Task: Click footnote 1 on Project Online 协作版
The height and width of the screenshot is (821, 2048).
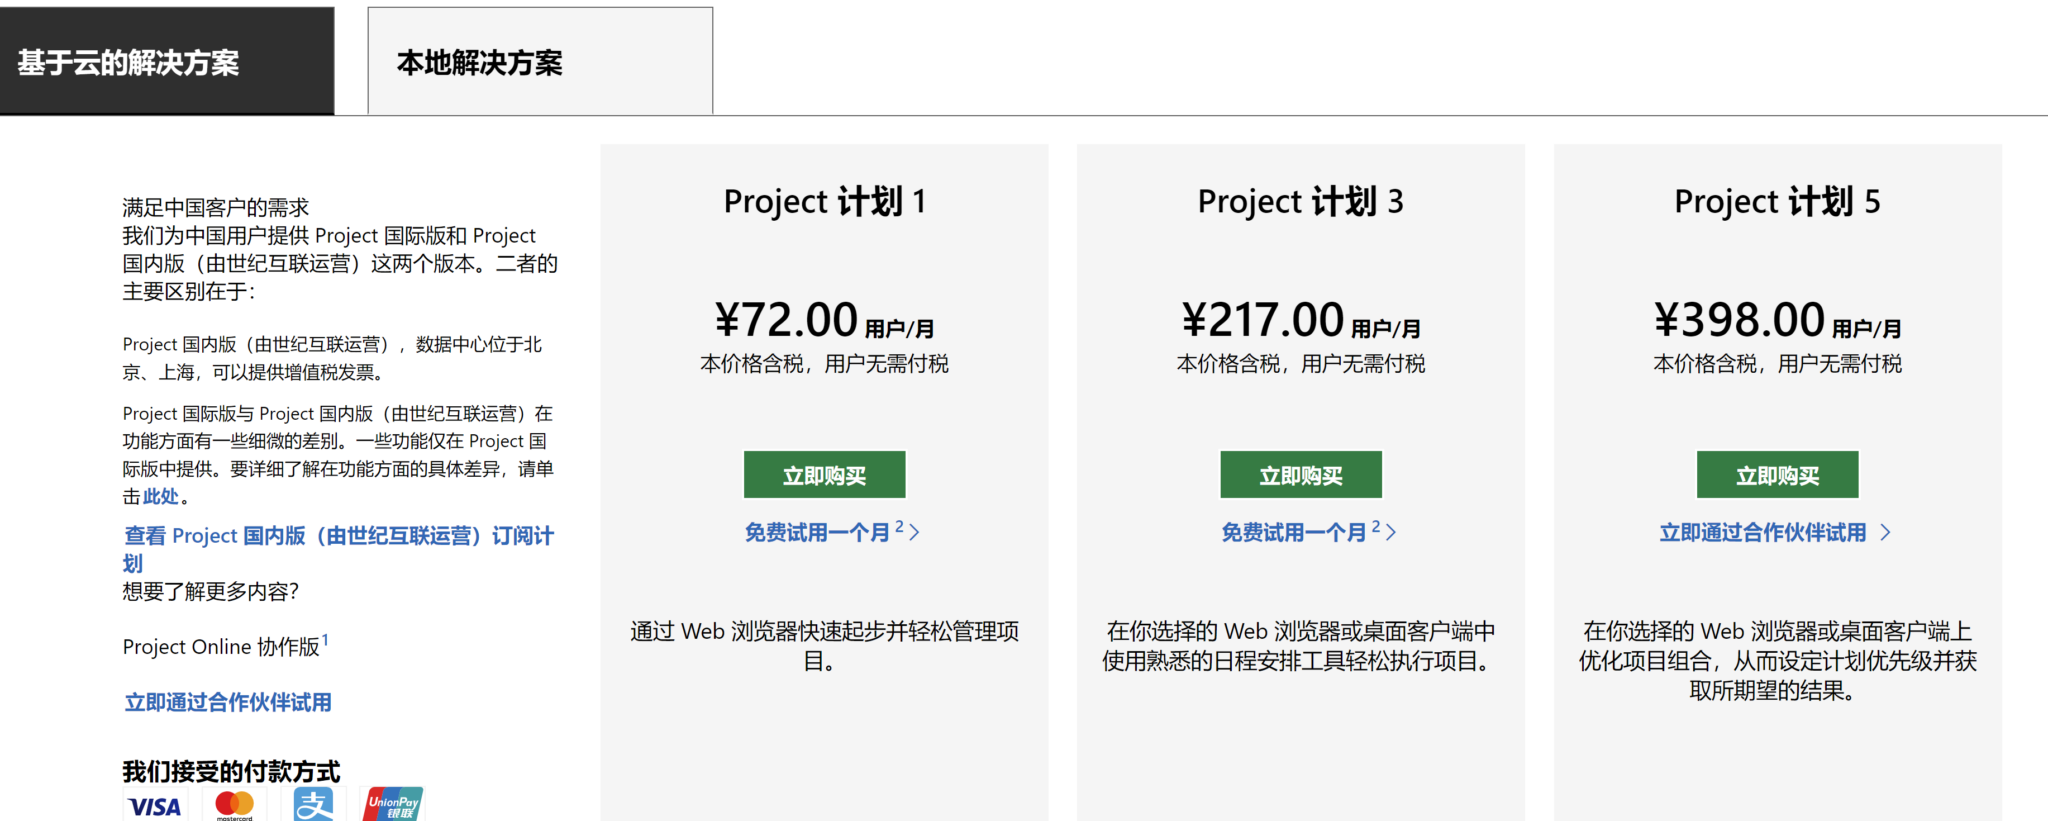Action: point(325,638)
